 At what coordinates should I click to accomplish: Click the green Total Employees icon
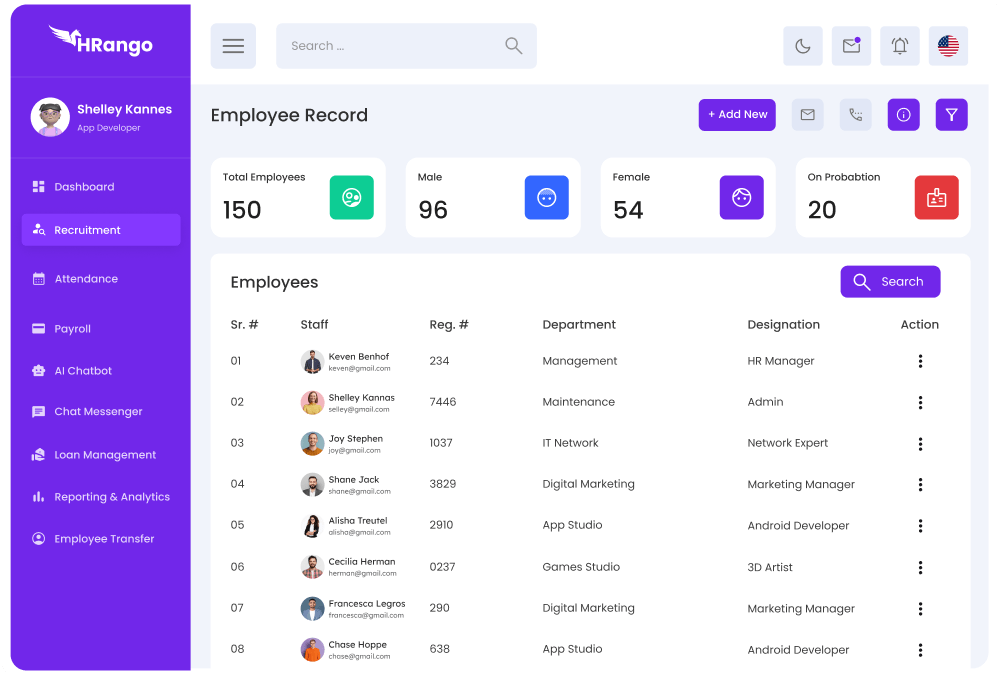(x=351, y=198)
